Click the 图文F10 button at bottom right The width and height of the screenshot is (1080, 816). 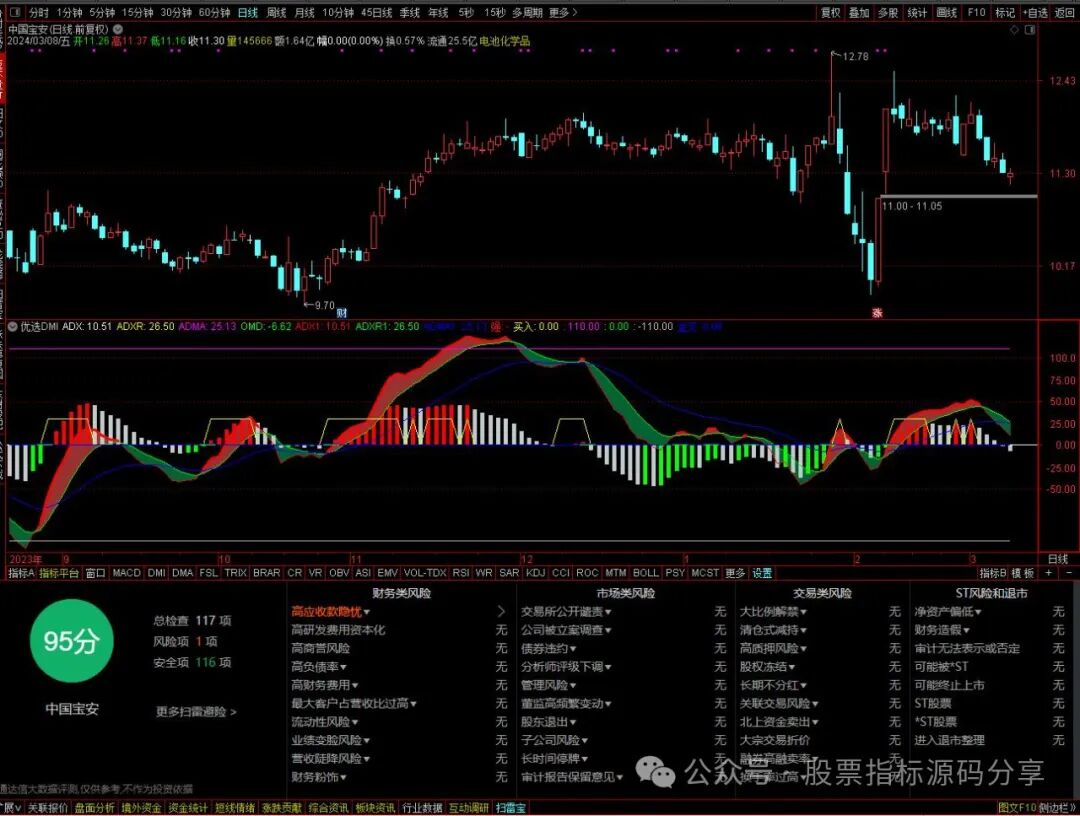pyautogui.click(x=1017, y=808)
